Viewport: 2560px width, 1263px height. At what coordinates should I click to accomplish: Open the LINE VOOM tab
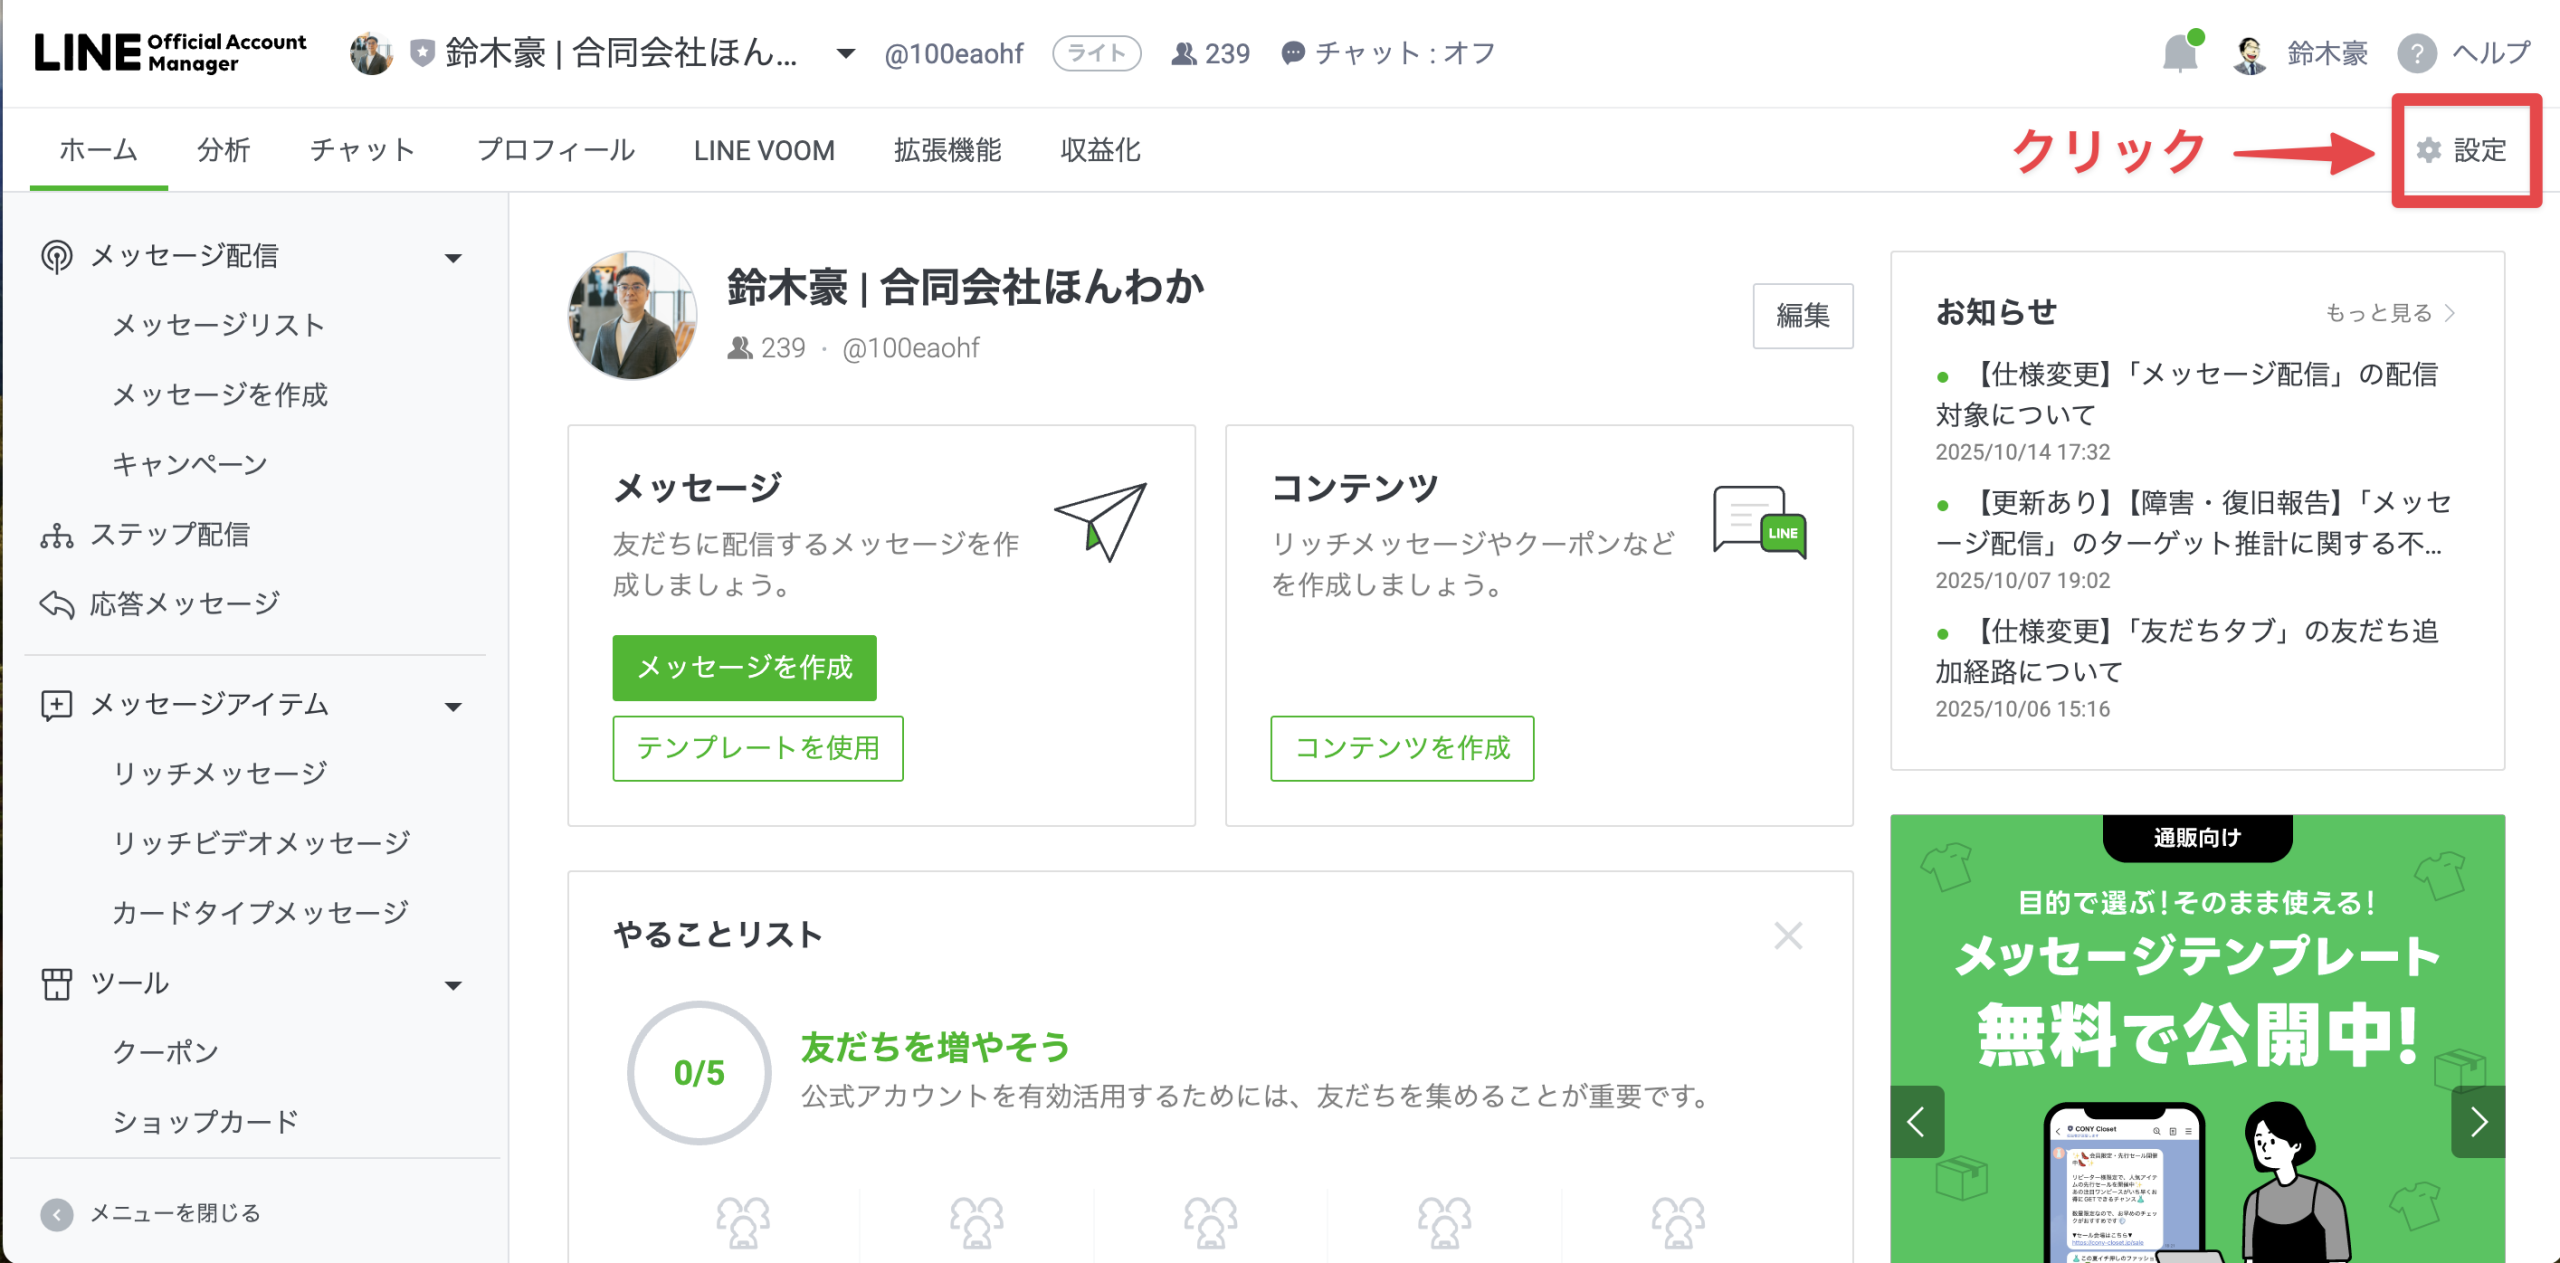point(764,150)
